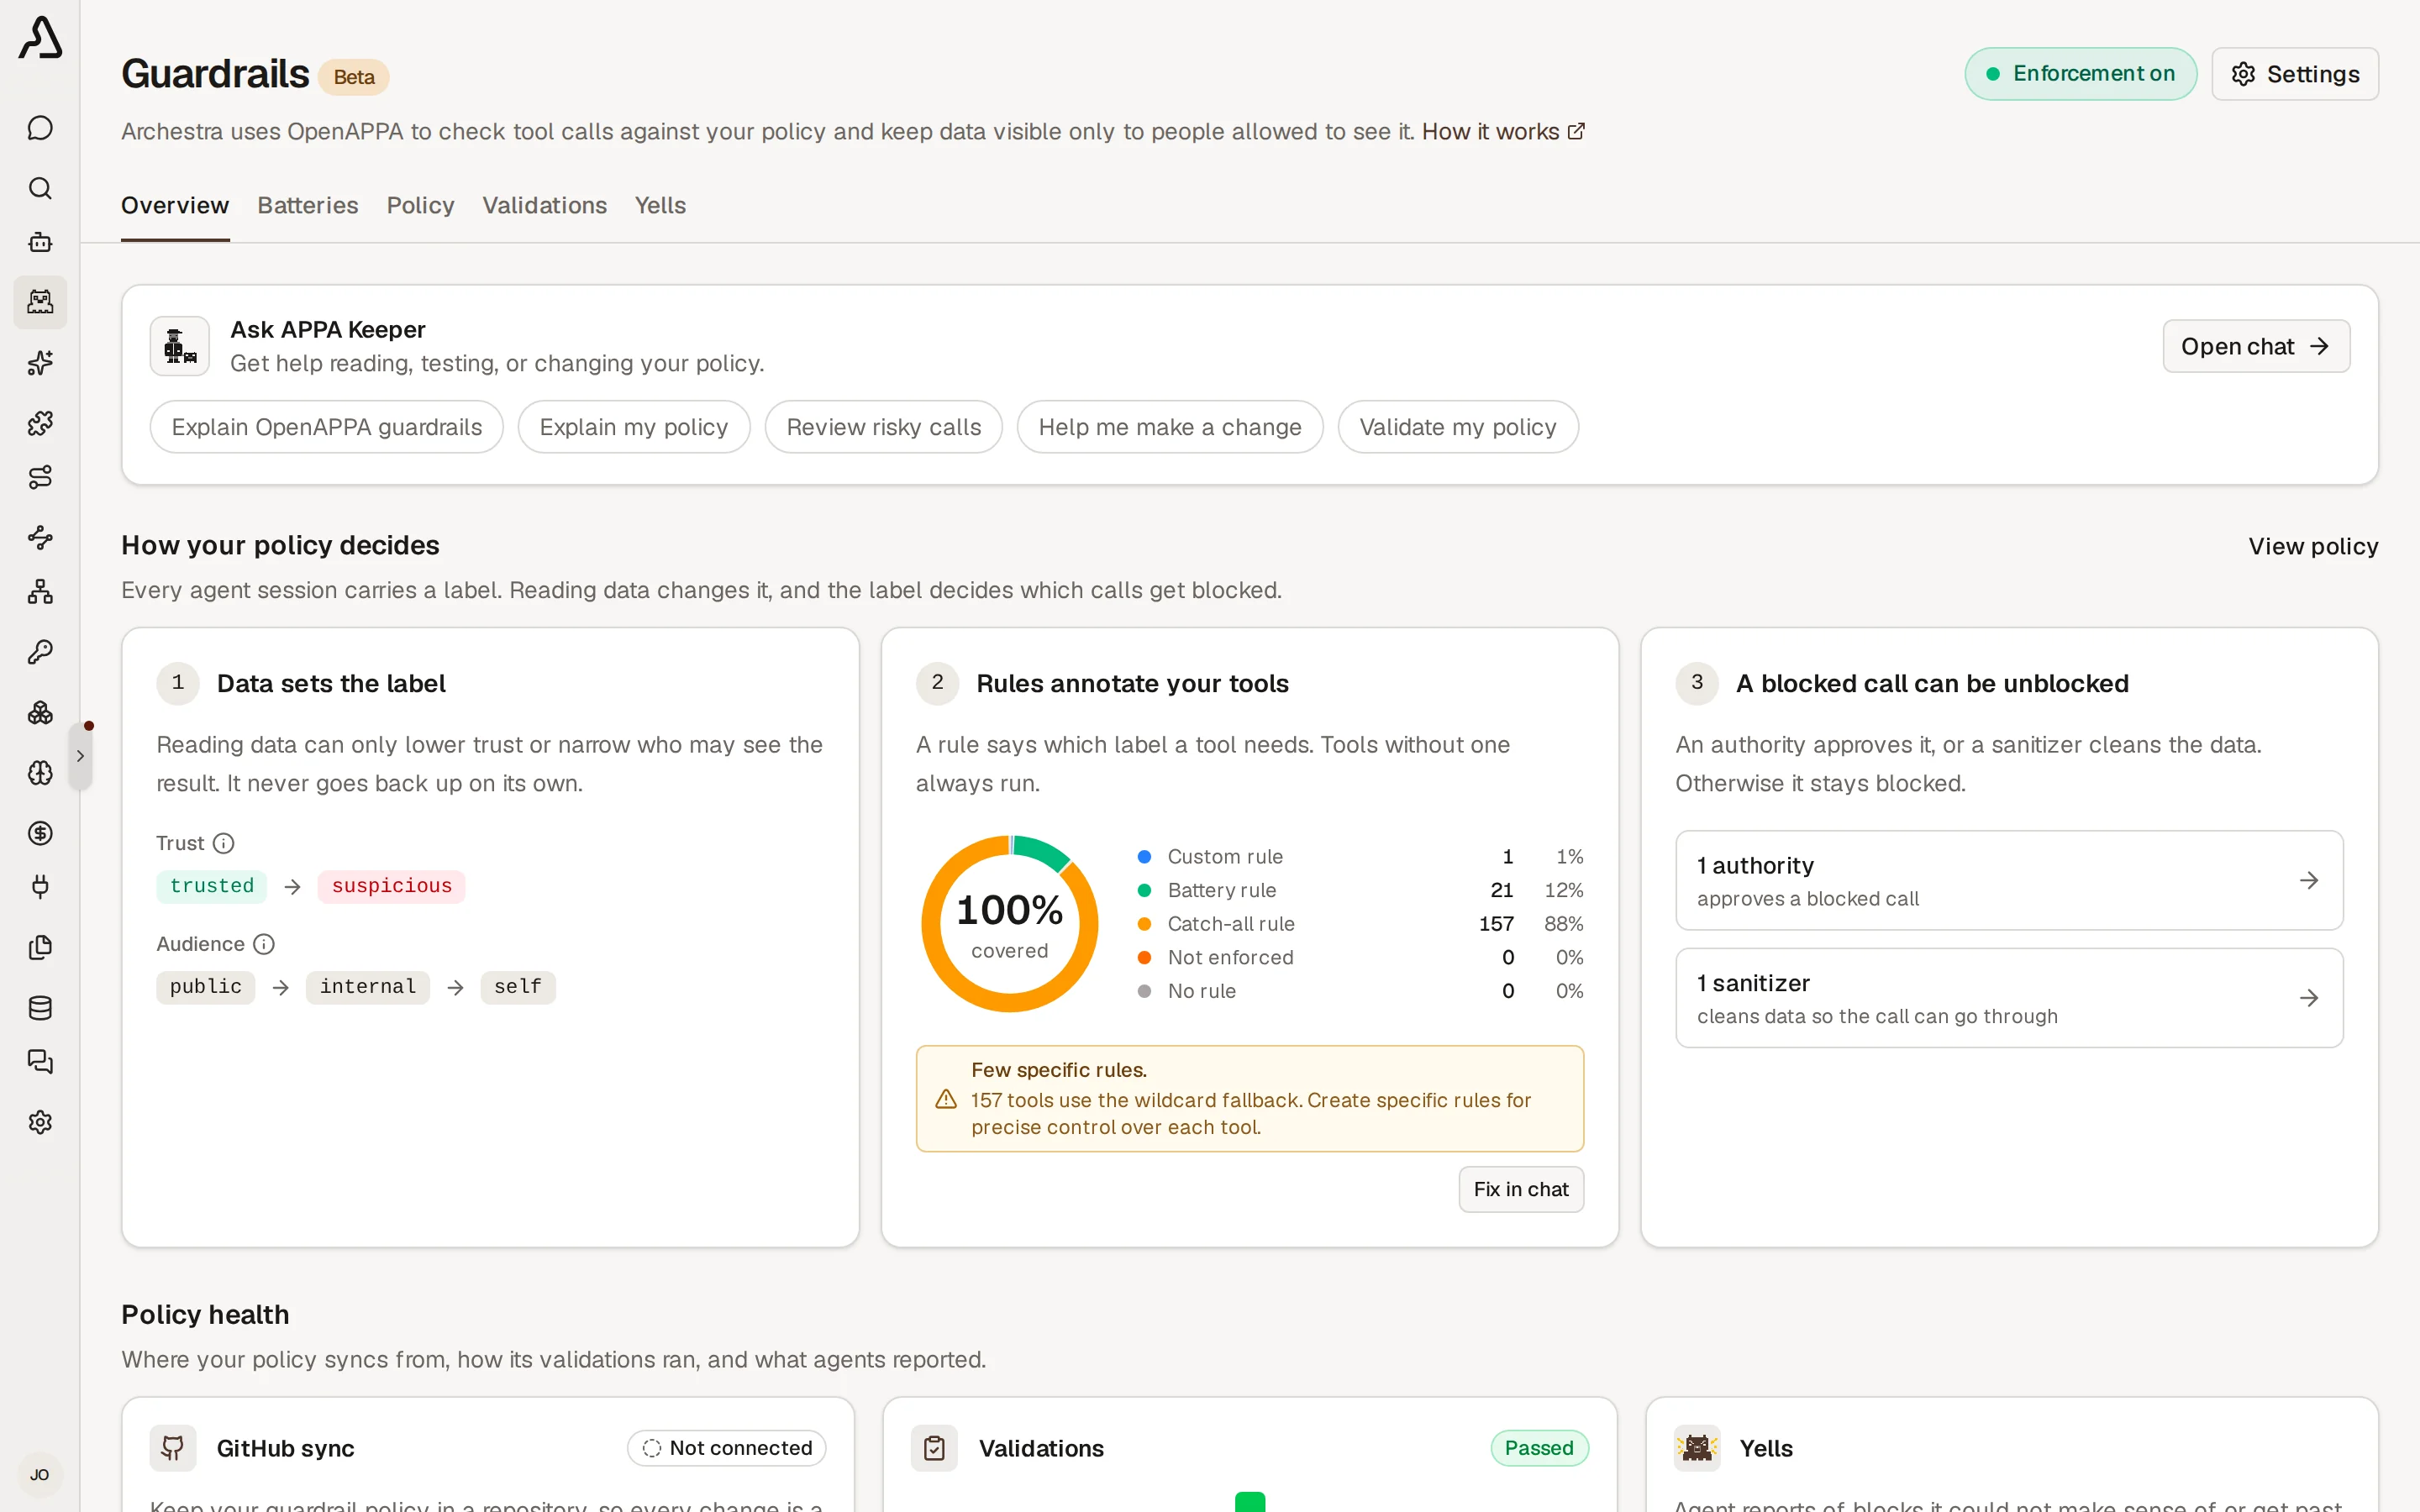The image size is (2420, 1512).
Task: Open Guardrails Settings button
Action: [x=2295, y=74]
